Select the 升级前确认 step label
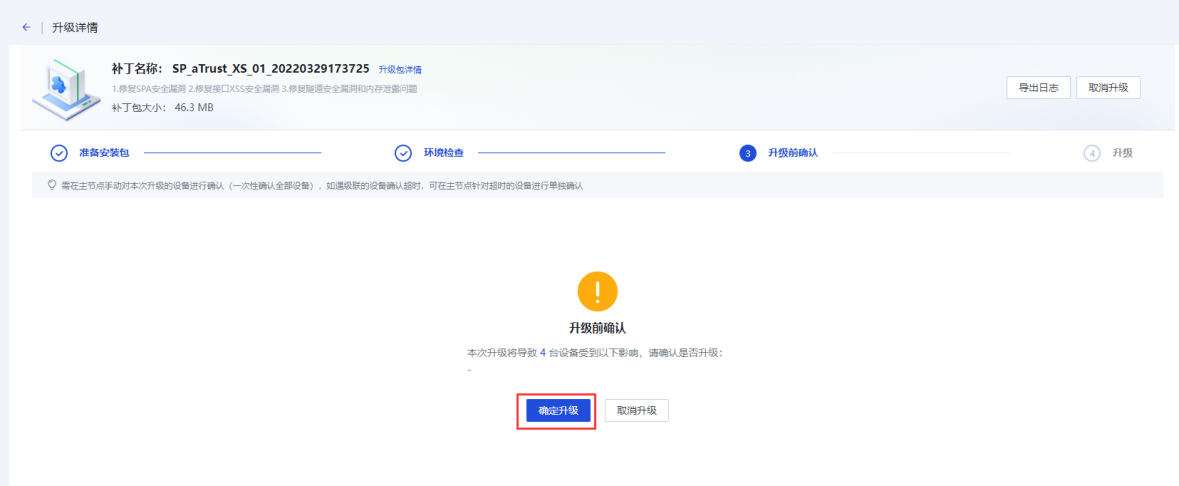Screen dimensions: 1179x486 pos(793,153)
